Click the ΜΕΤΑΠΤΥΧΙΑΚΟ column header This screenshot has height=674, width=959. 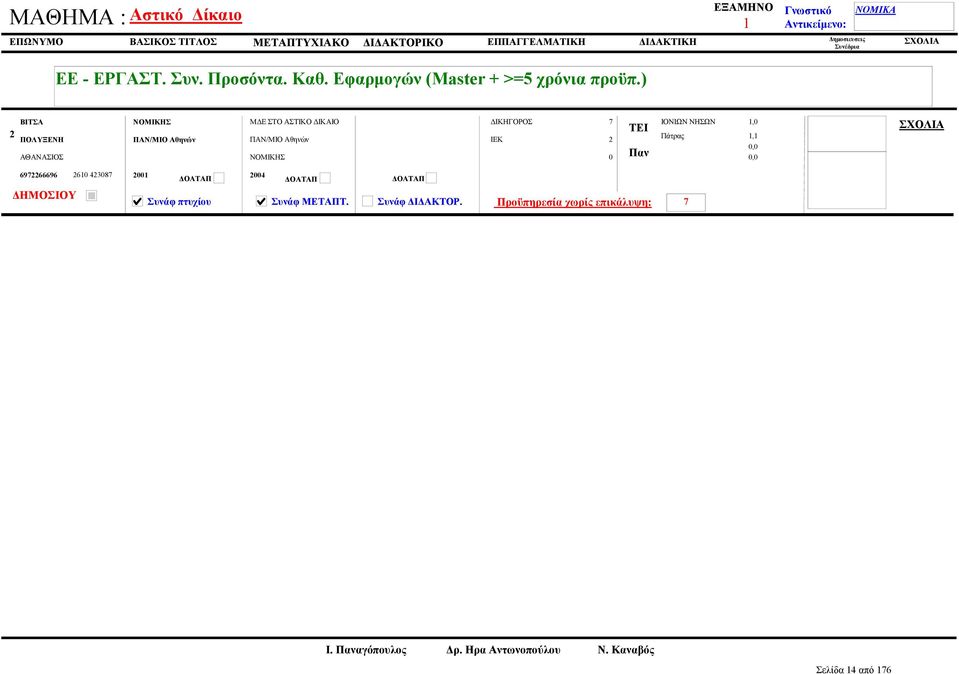(301, 42)
